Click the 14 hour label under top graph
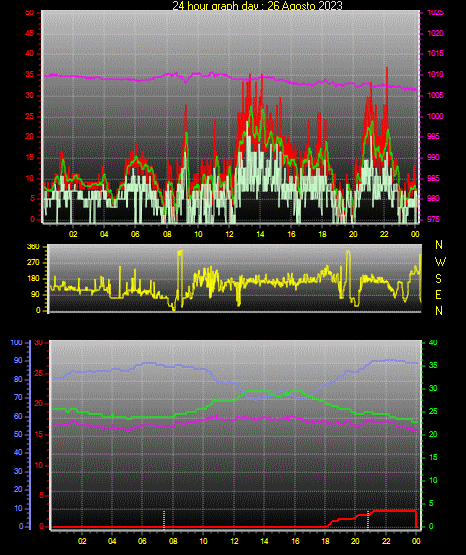Image resolution: width=466 pixels, height=555 pixels. click(260, 234)
